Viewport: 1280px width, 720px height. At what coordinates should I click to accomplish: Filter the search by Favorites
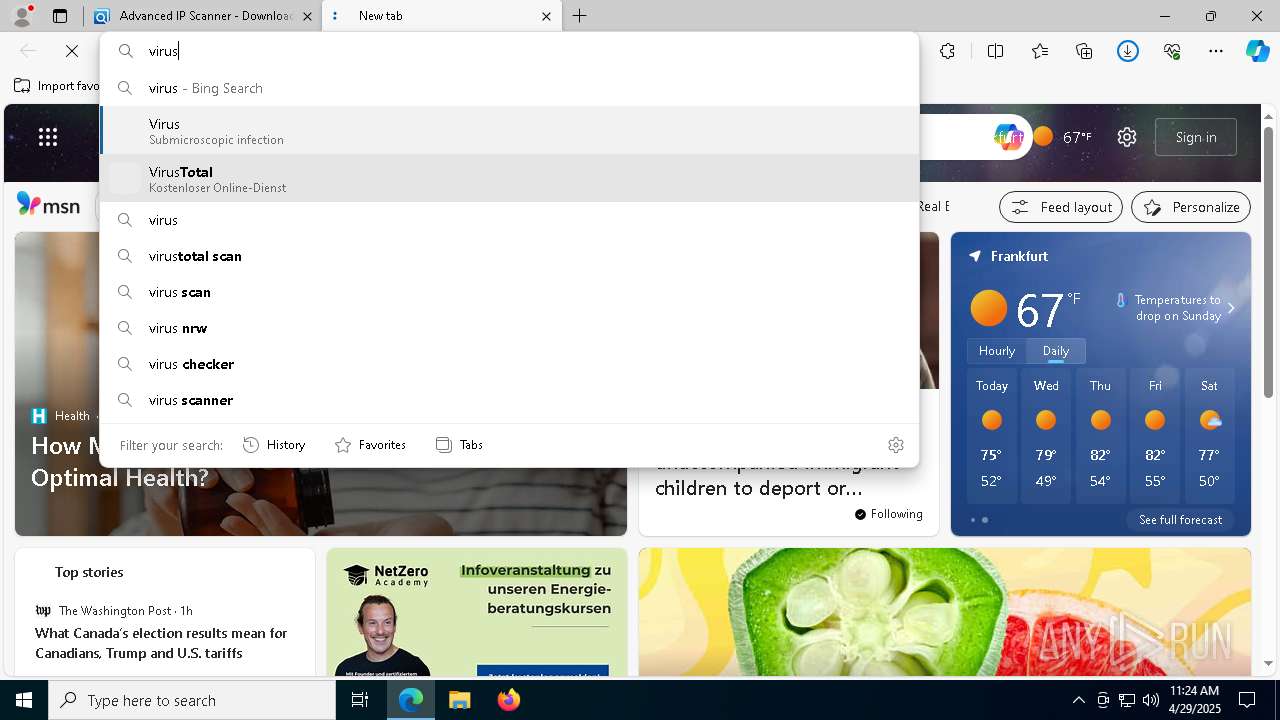(370, 445)
